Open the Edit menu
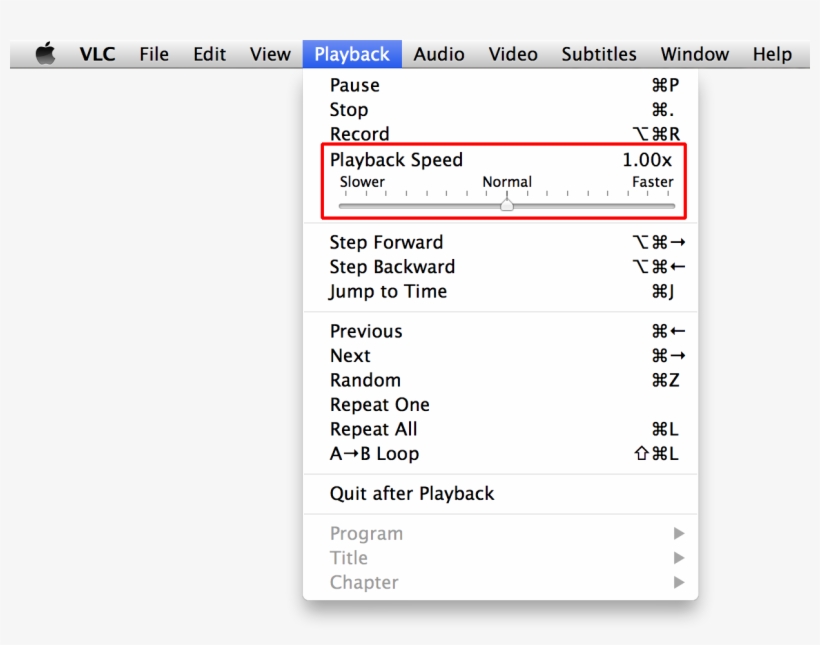820x645 pixels. (209, 54)
